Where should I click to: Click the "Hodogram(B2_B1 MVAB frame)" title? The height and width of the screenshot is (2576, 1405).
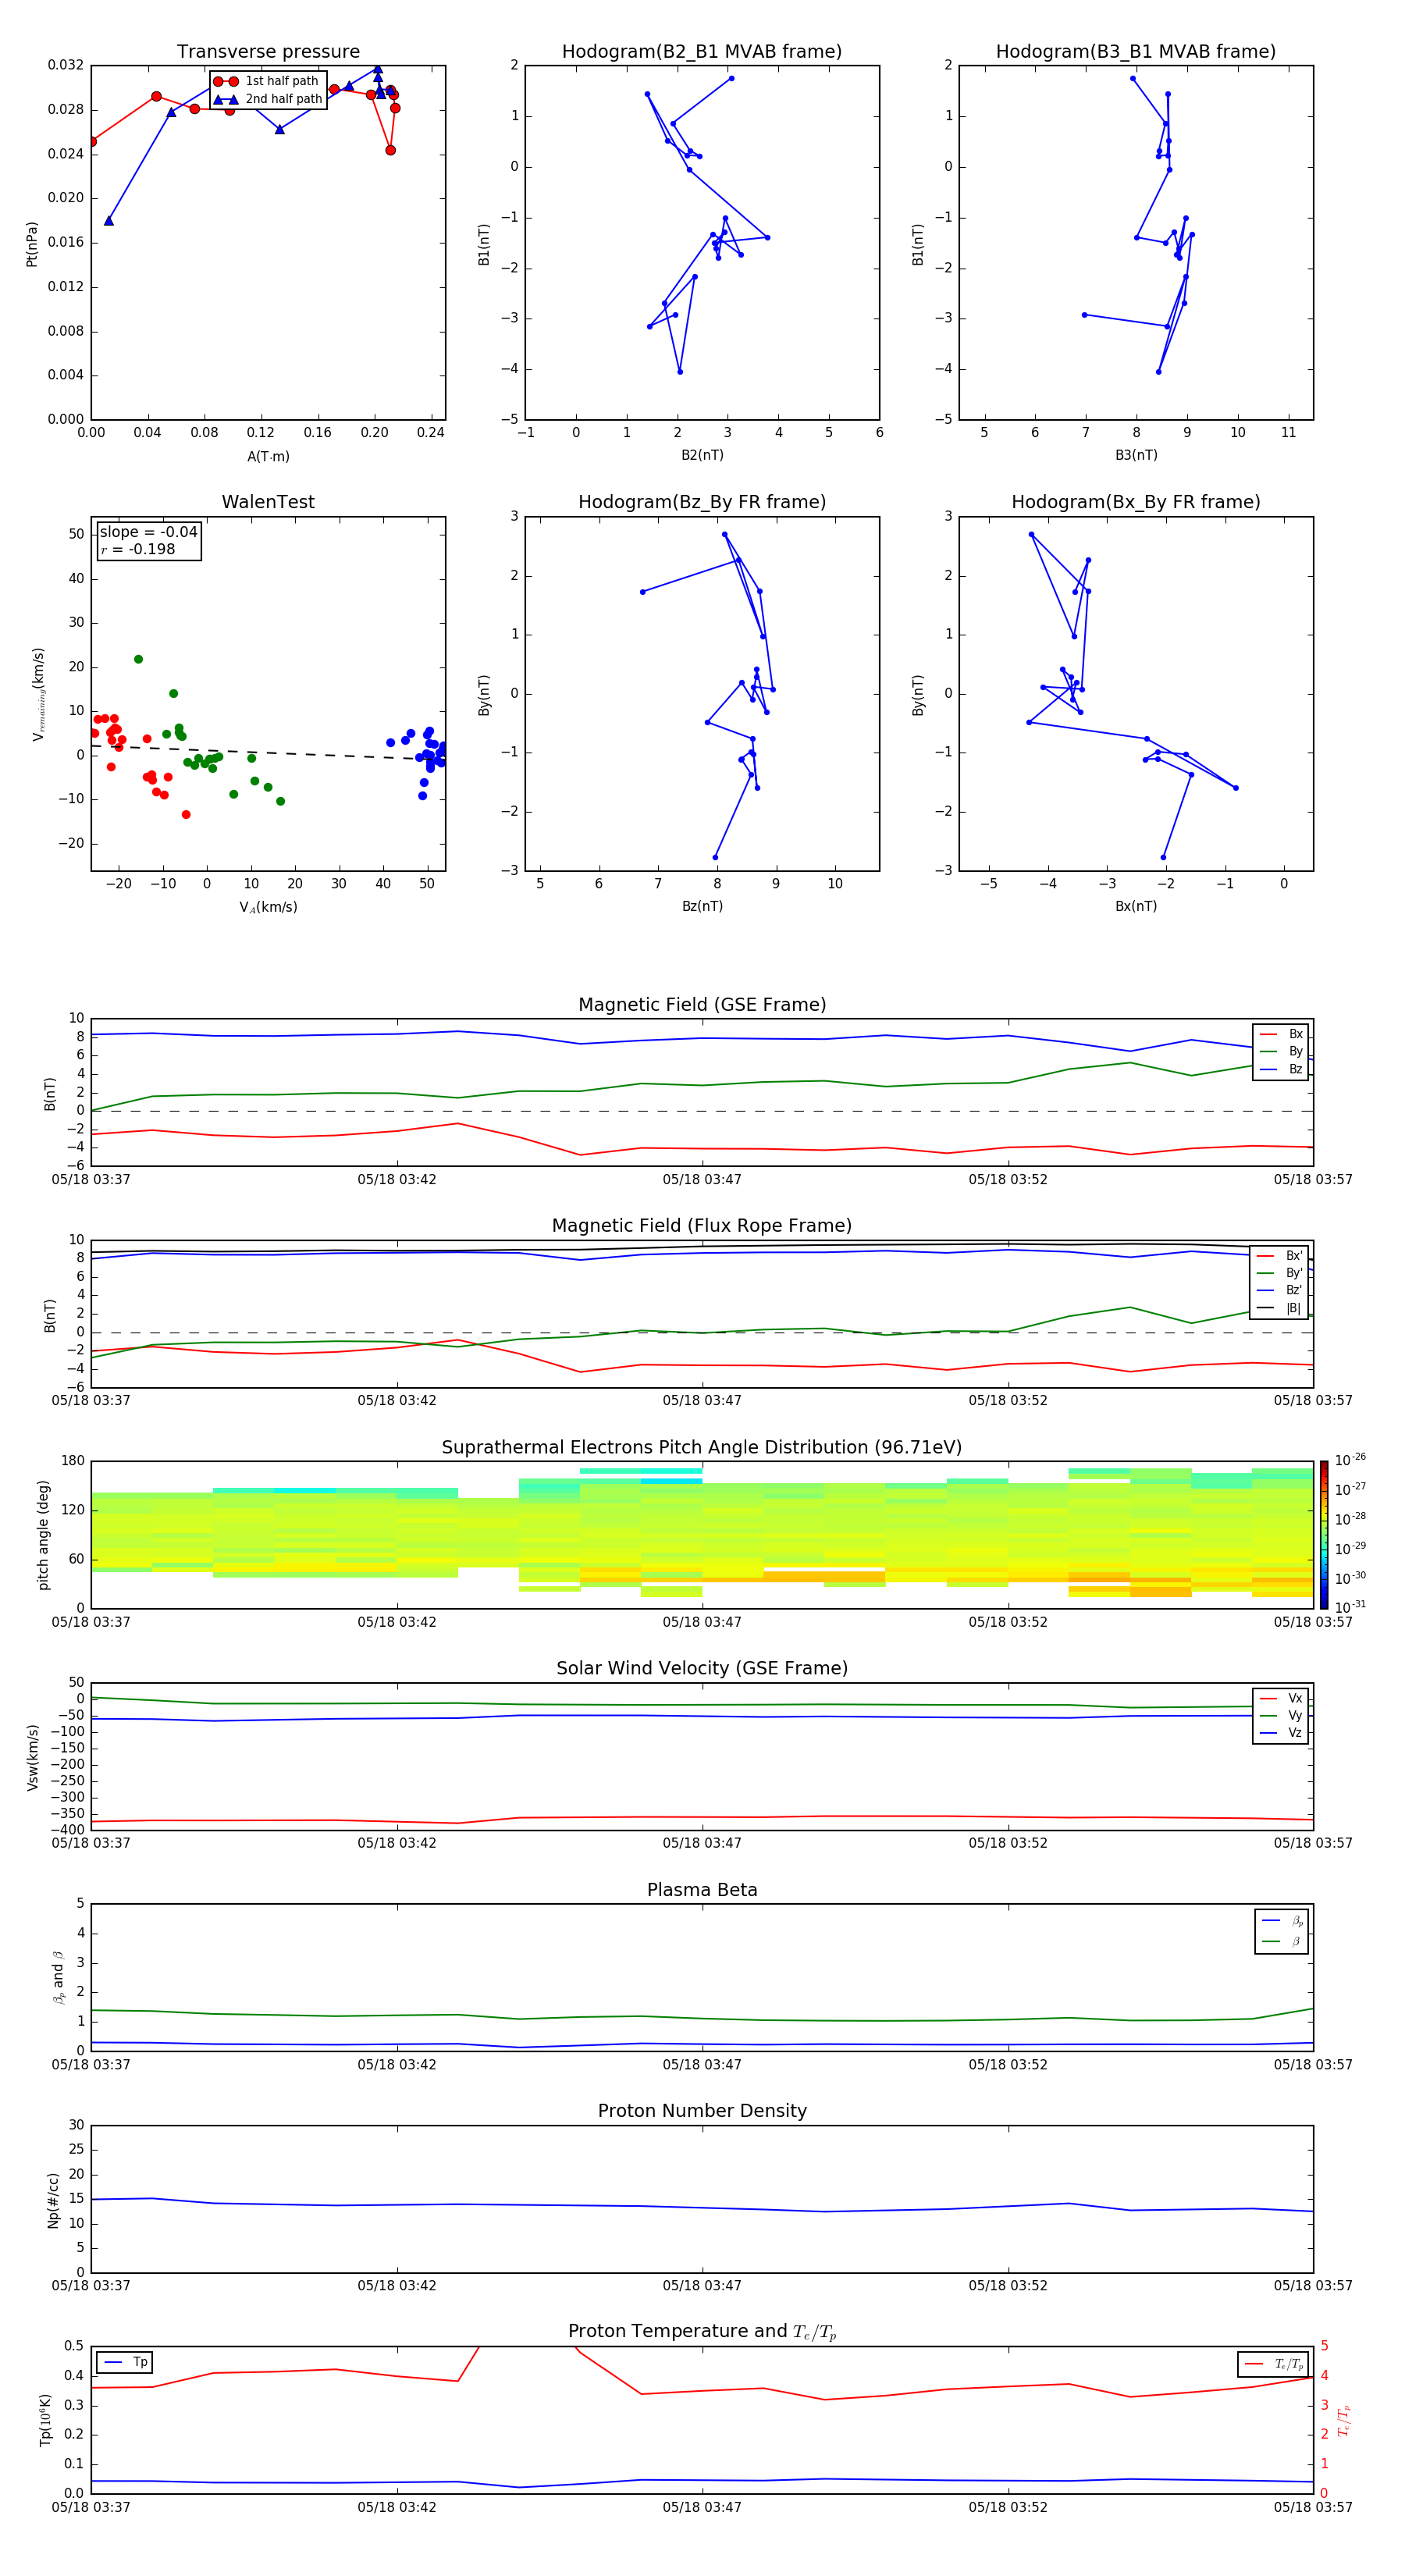(702, 51)
